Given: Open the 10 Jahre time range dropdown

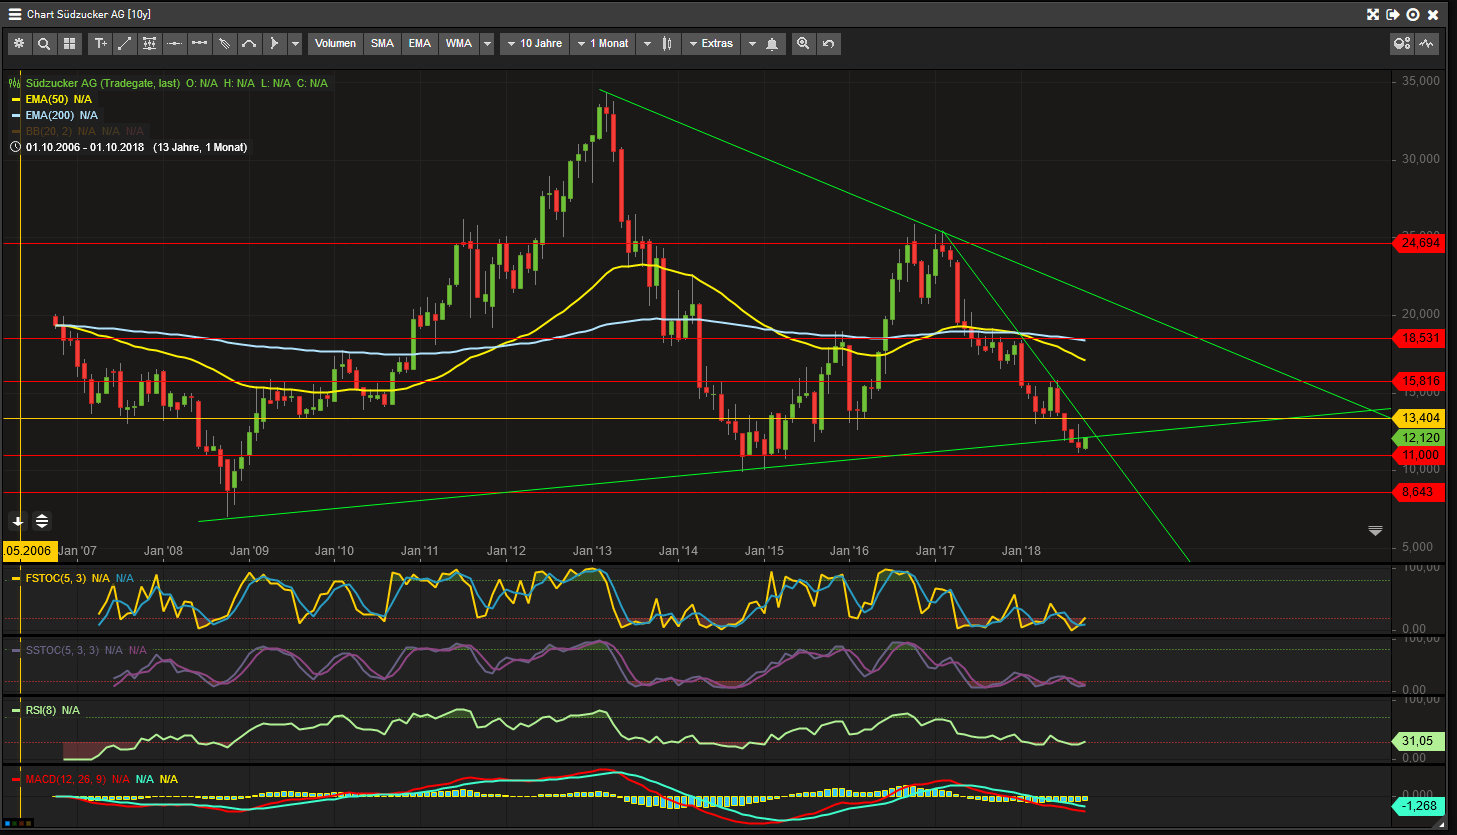Looking at the screenshot, I should click(534, 44).
